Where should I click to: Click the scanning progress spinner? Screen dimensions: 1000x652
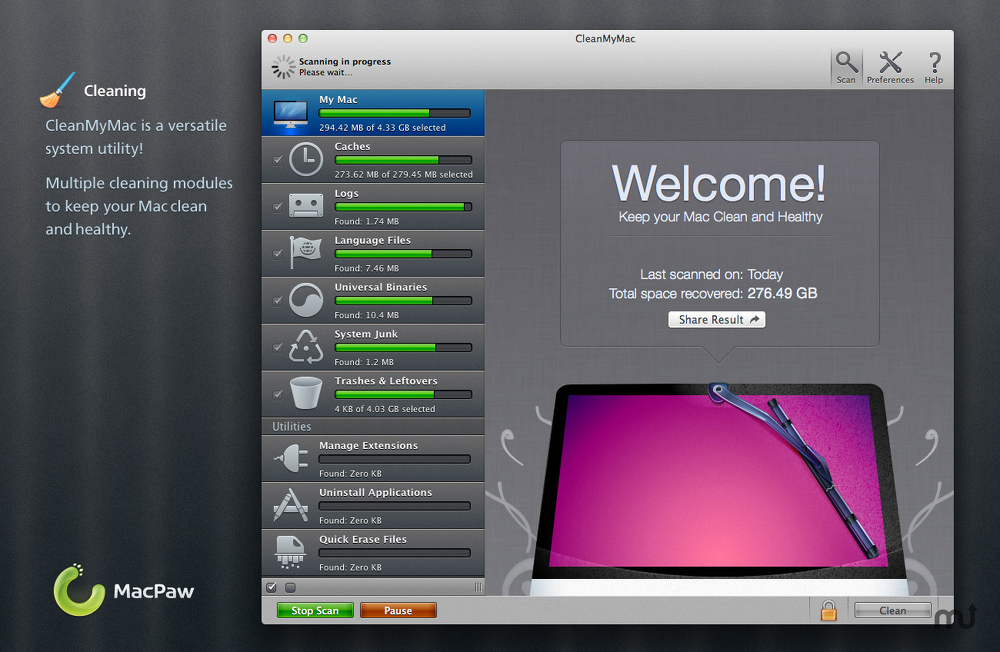coord(283,66)
